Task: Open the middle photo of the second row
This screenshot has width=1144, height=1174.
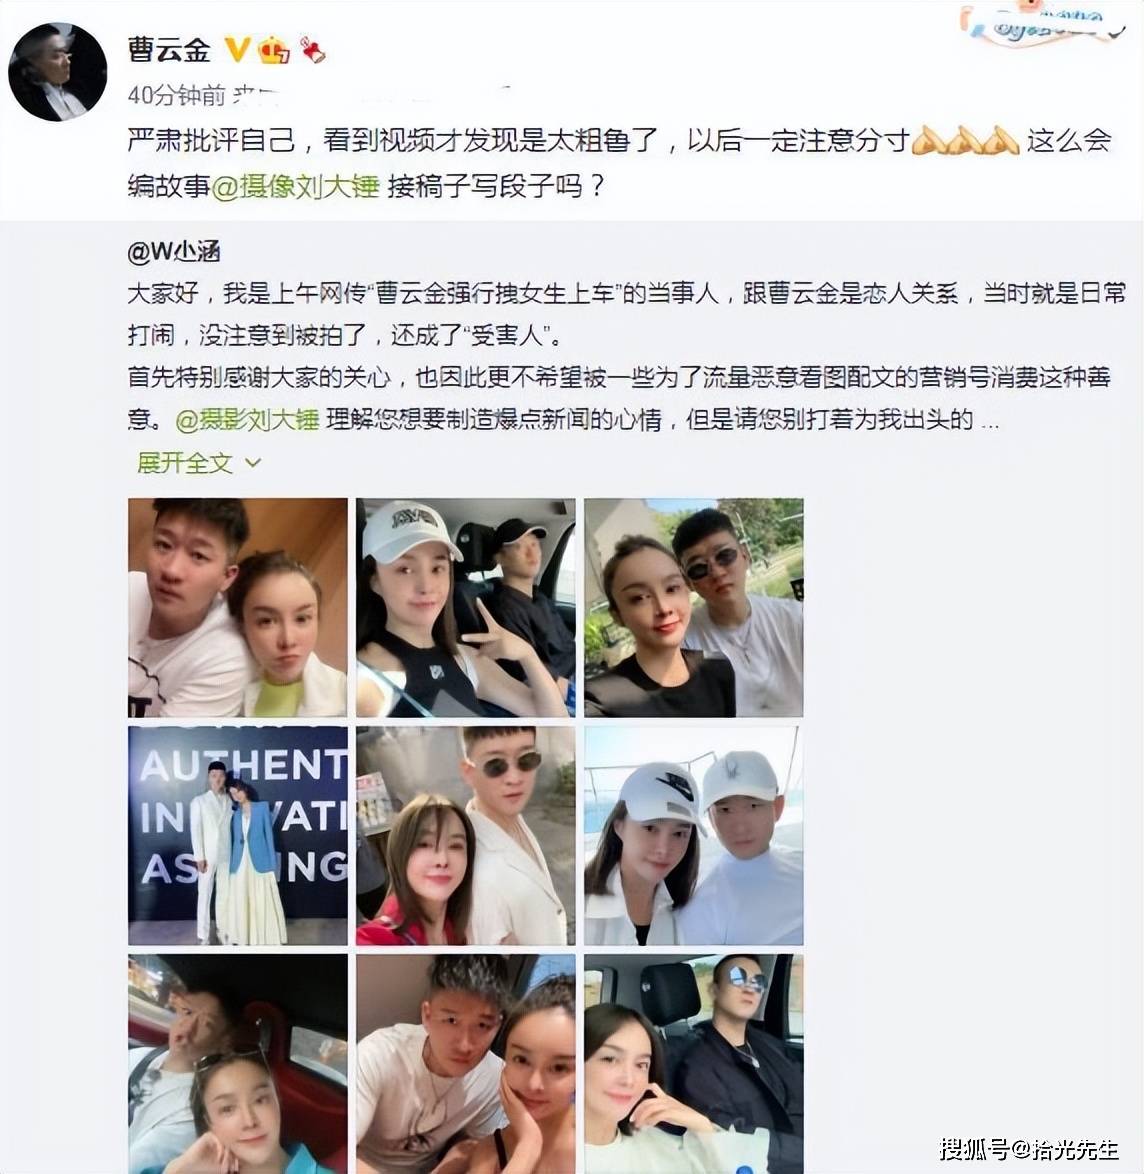Action: (x=466, y=836)
